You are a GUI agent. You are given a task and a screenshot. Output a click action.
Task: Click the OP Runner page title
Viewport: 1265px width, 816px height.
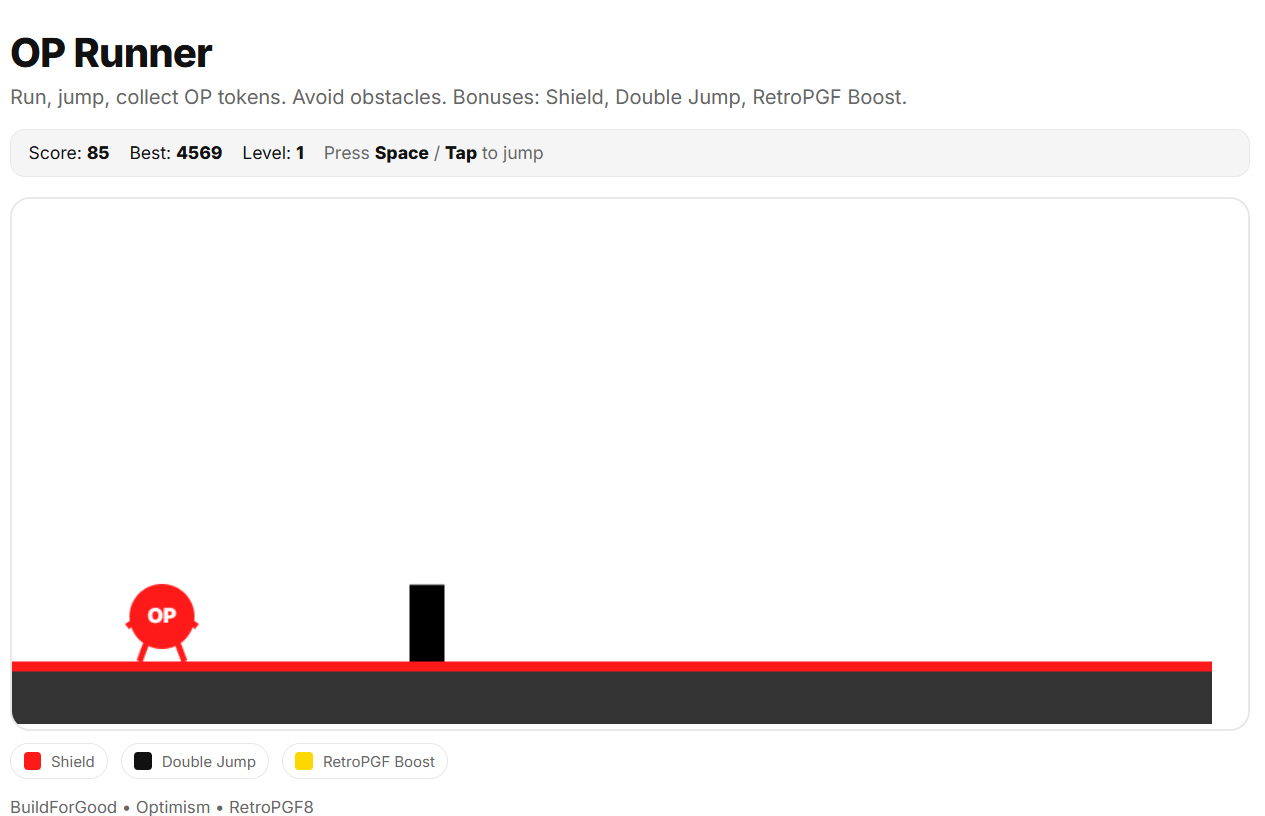tap(111, 53)
